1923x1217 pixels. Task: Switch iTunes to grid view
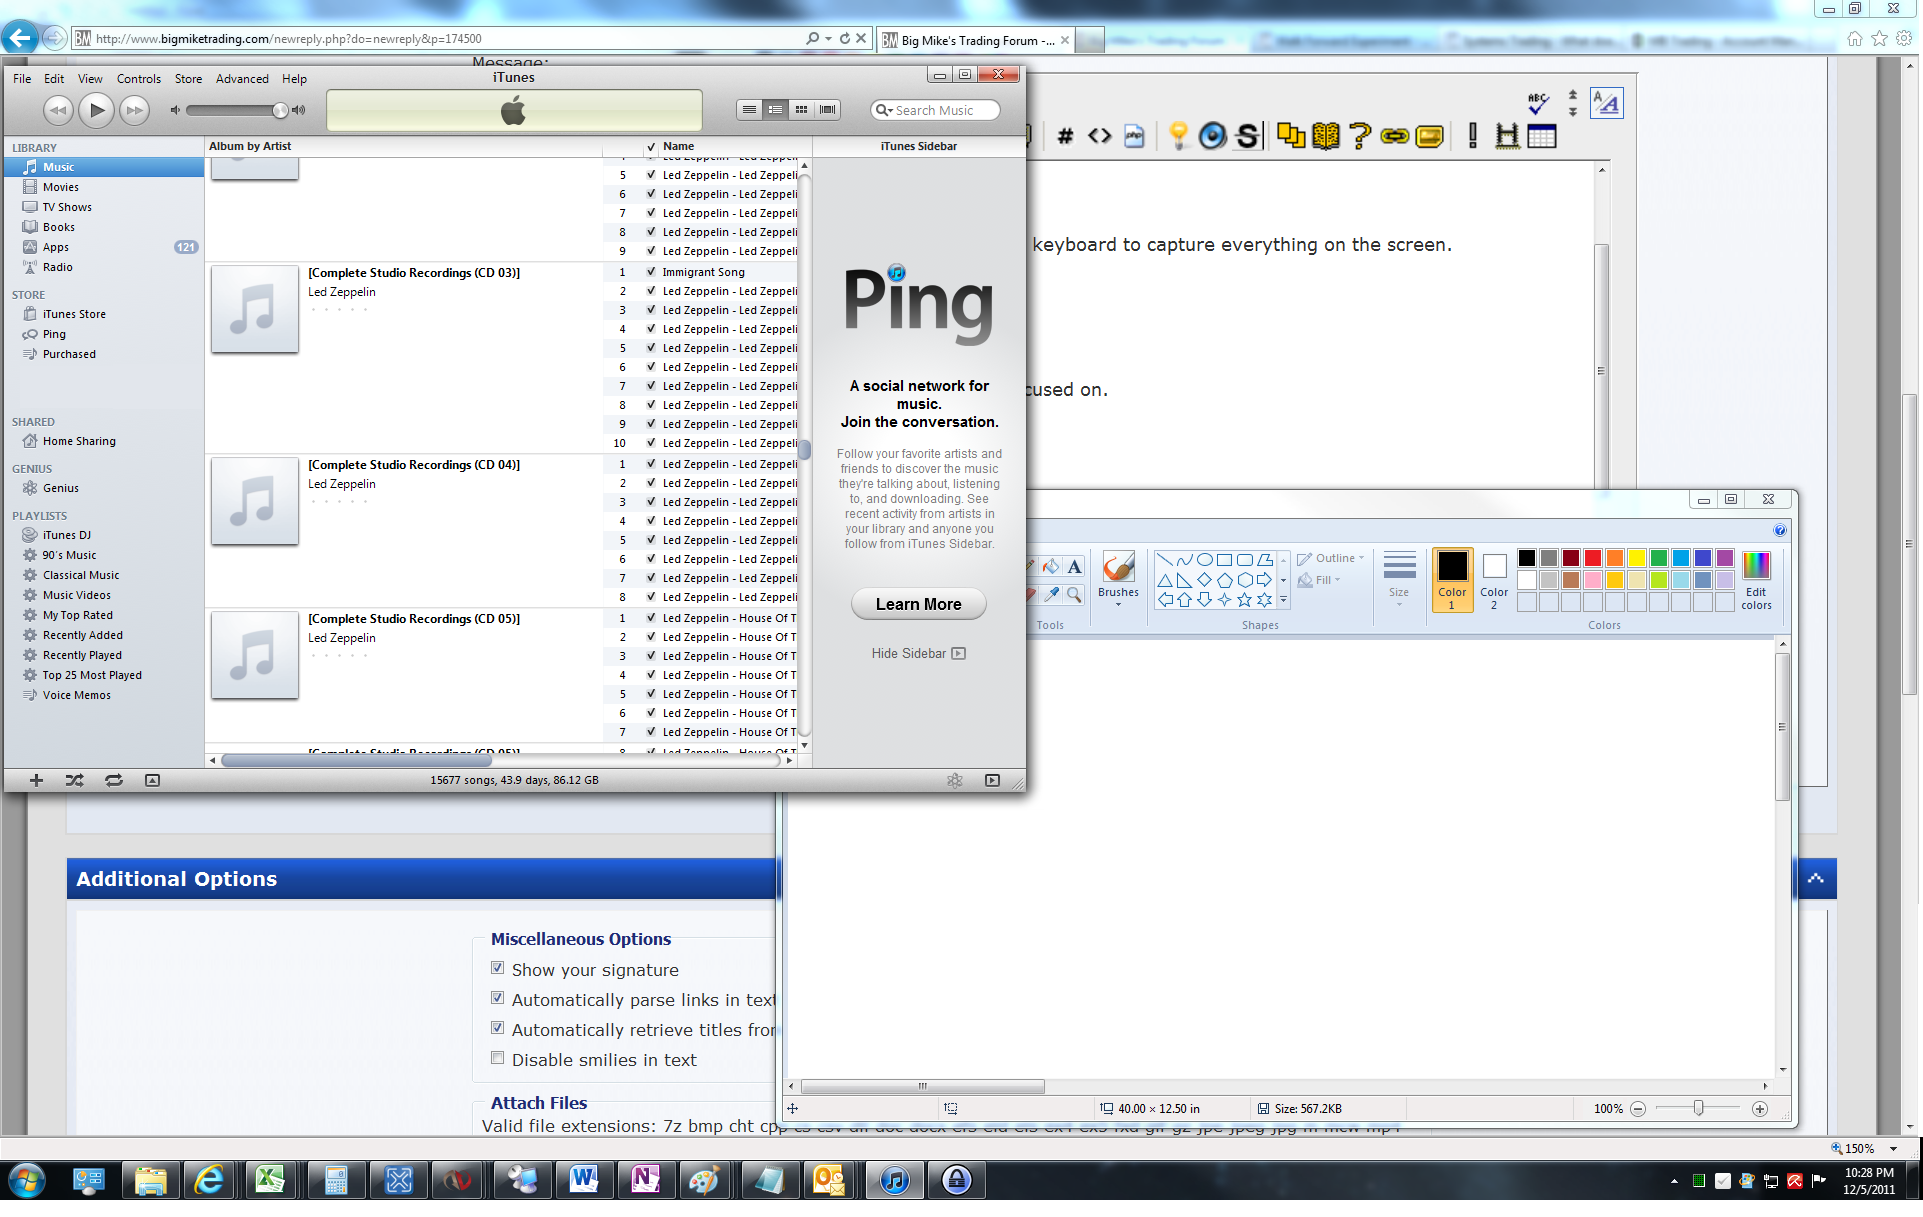[801, 110]
